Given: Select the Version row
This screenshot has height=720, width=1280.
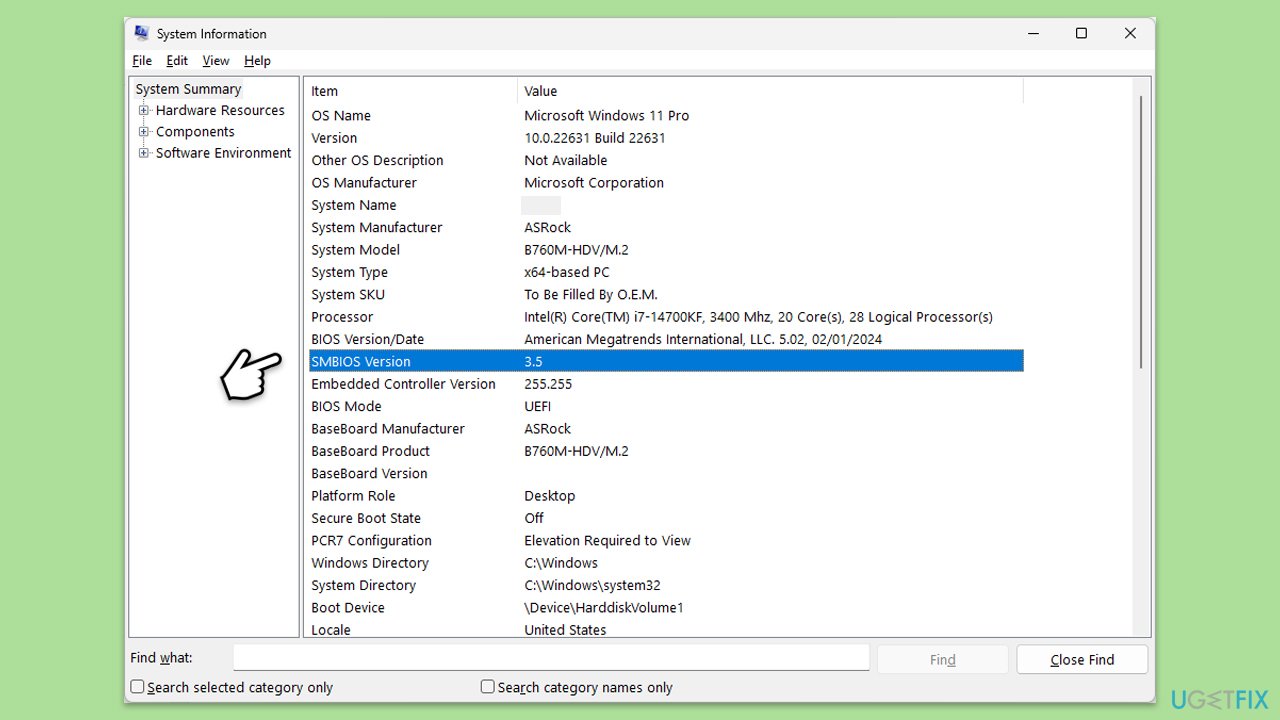Looking at the screenshot, I should tap(666, 138).
